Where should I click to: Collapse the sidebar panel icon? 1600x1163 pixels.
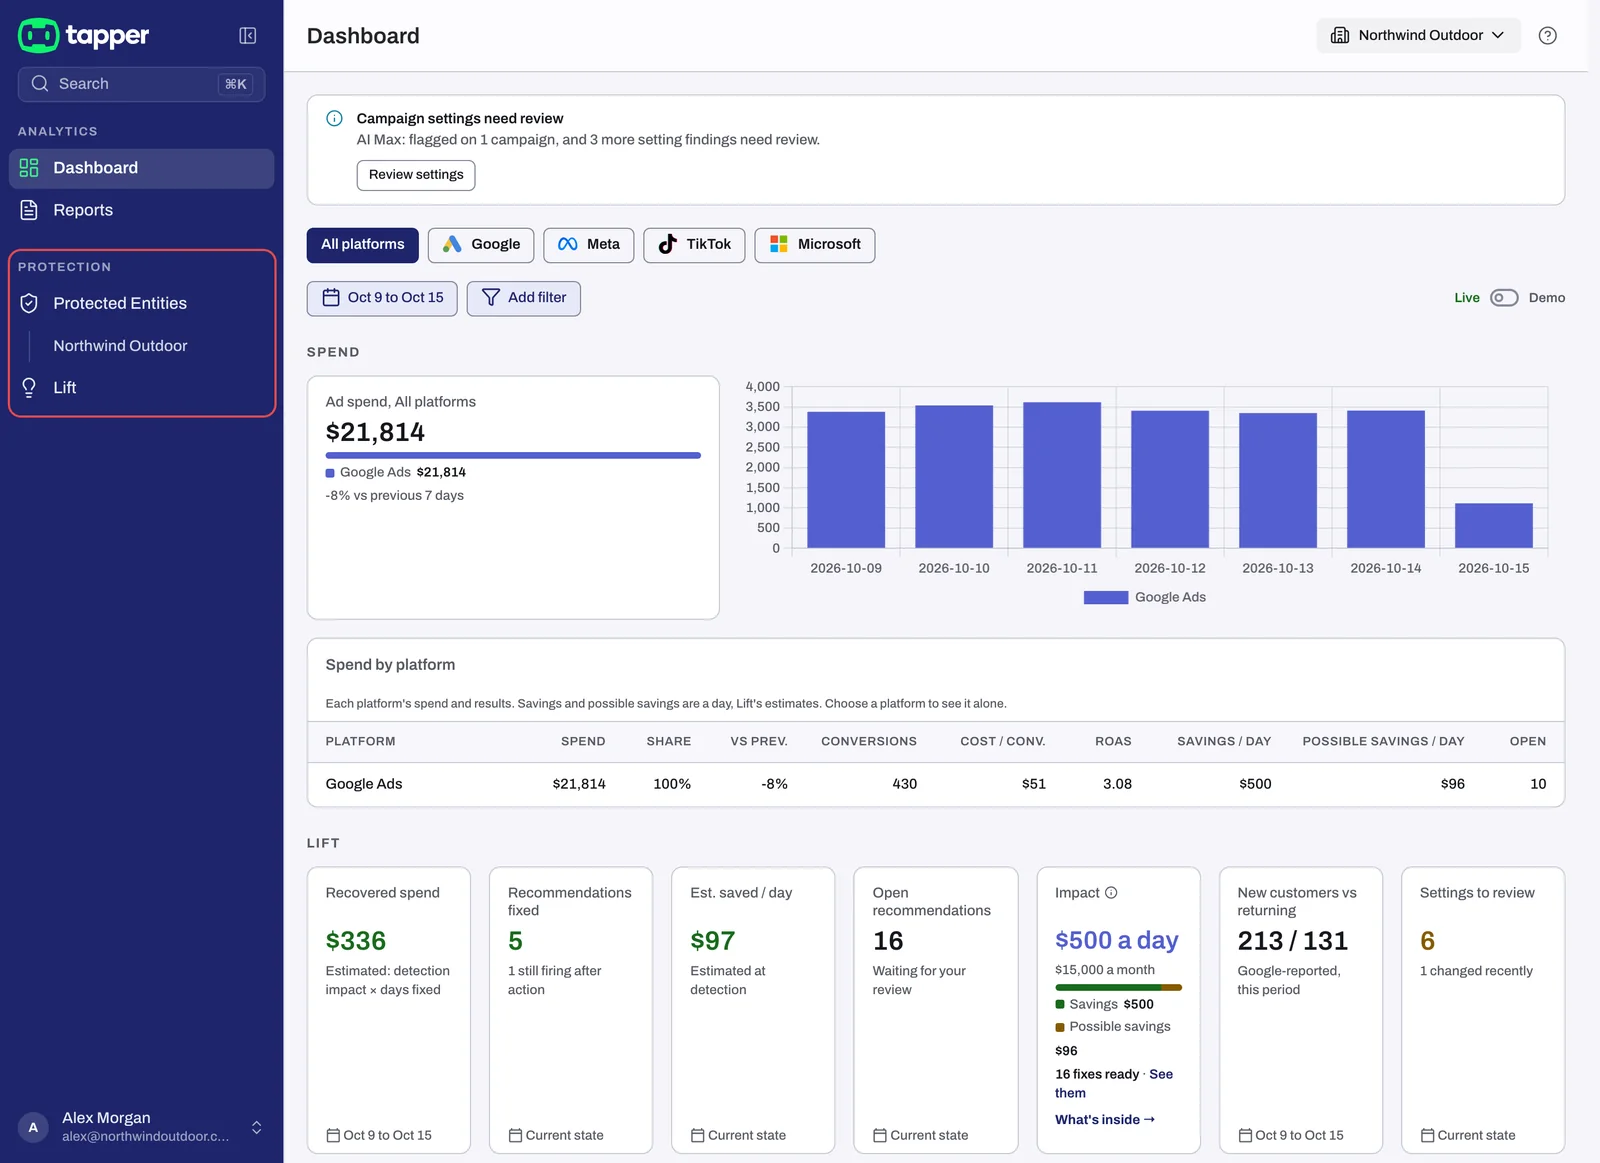tap(248, 36)
